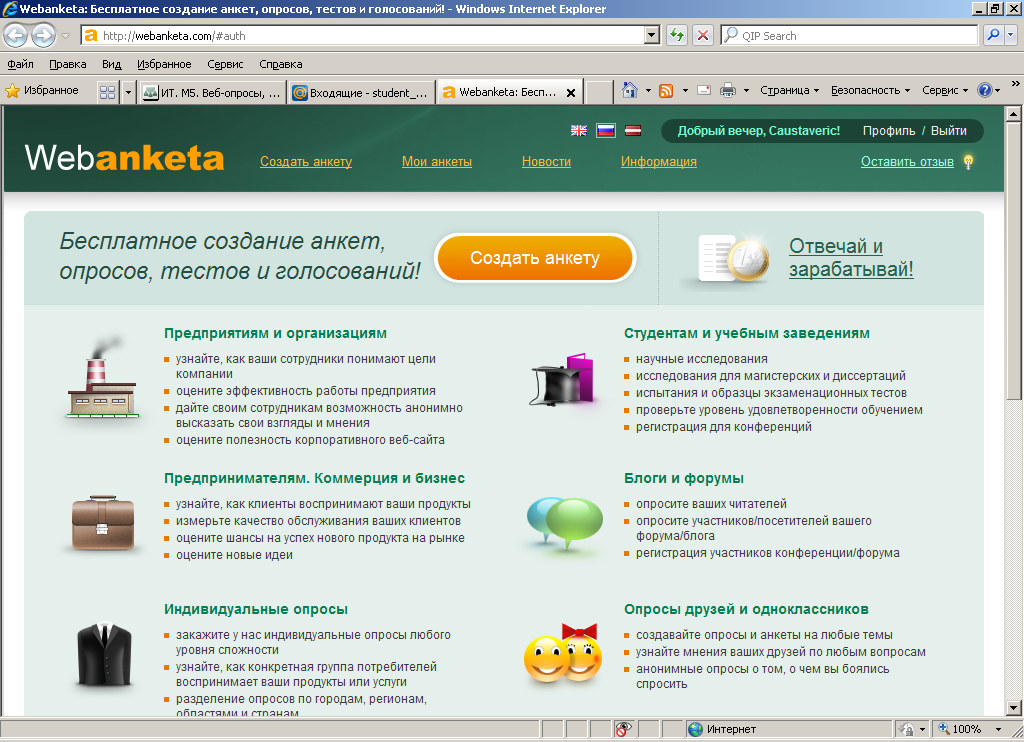
Task: Open Favorites star button
Action: coord(42,91)
